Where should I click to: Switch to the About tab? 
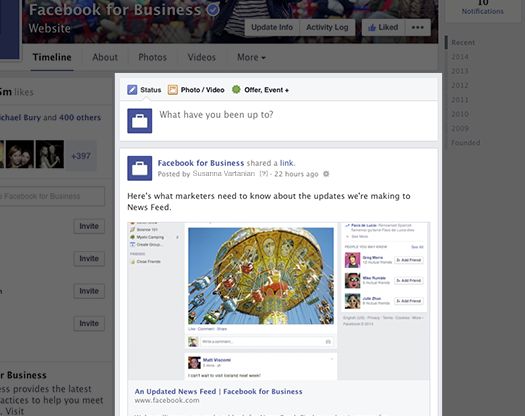click(x=105, y=57)
